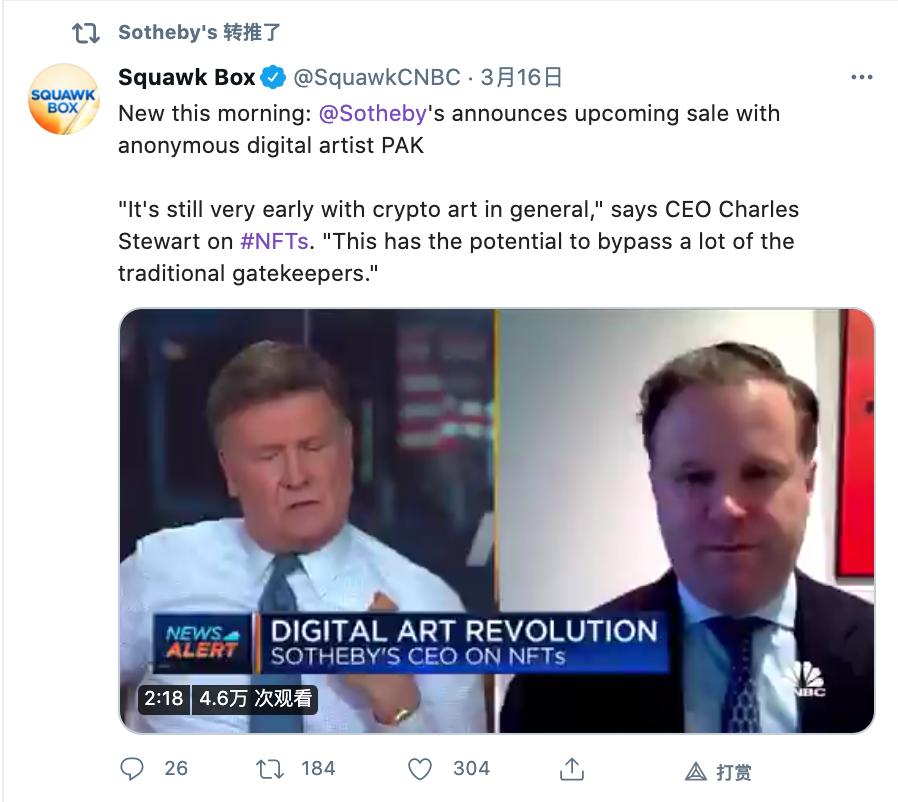Image resolution: width=898 pixels, height=802 pixels.
Task: Open the tweet more options menu
Action: tap(860, 77)
